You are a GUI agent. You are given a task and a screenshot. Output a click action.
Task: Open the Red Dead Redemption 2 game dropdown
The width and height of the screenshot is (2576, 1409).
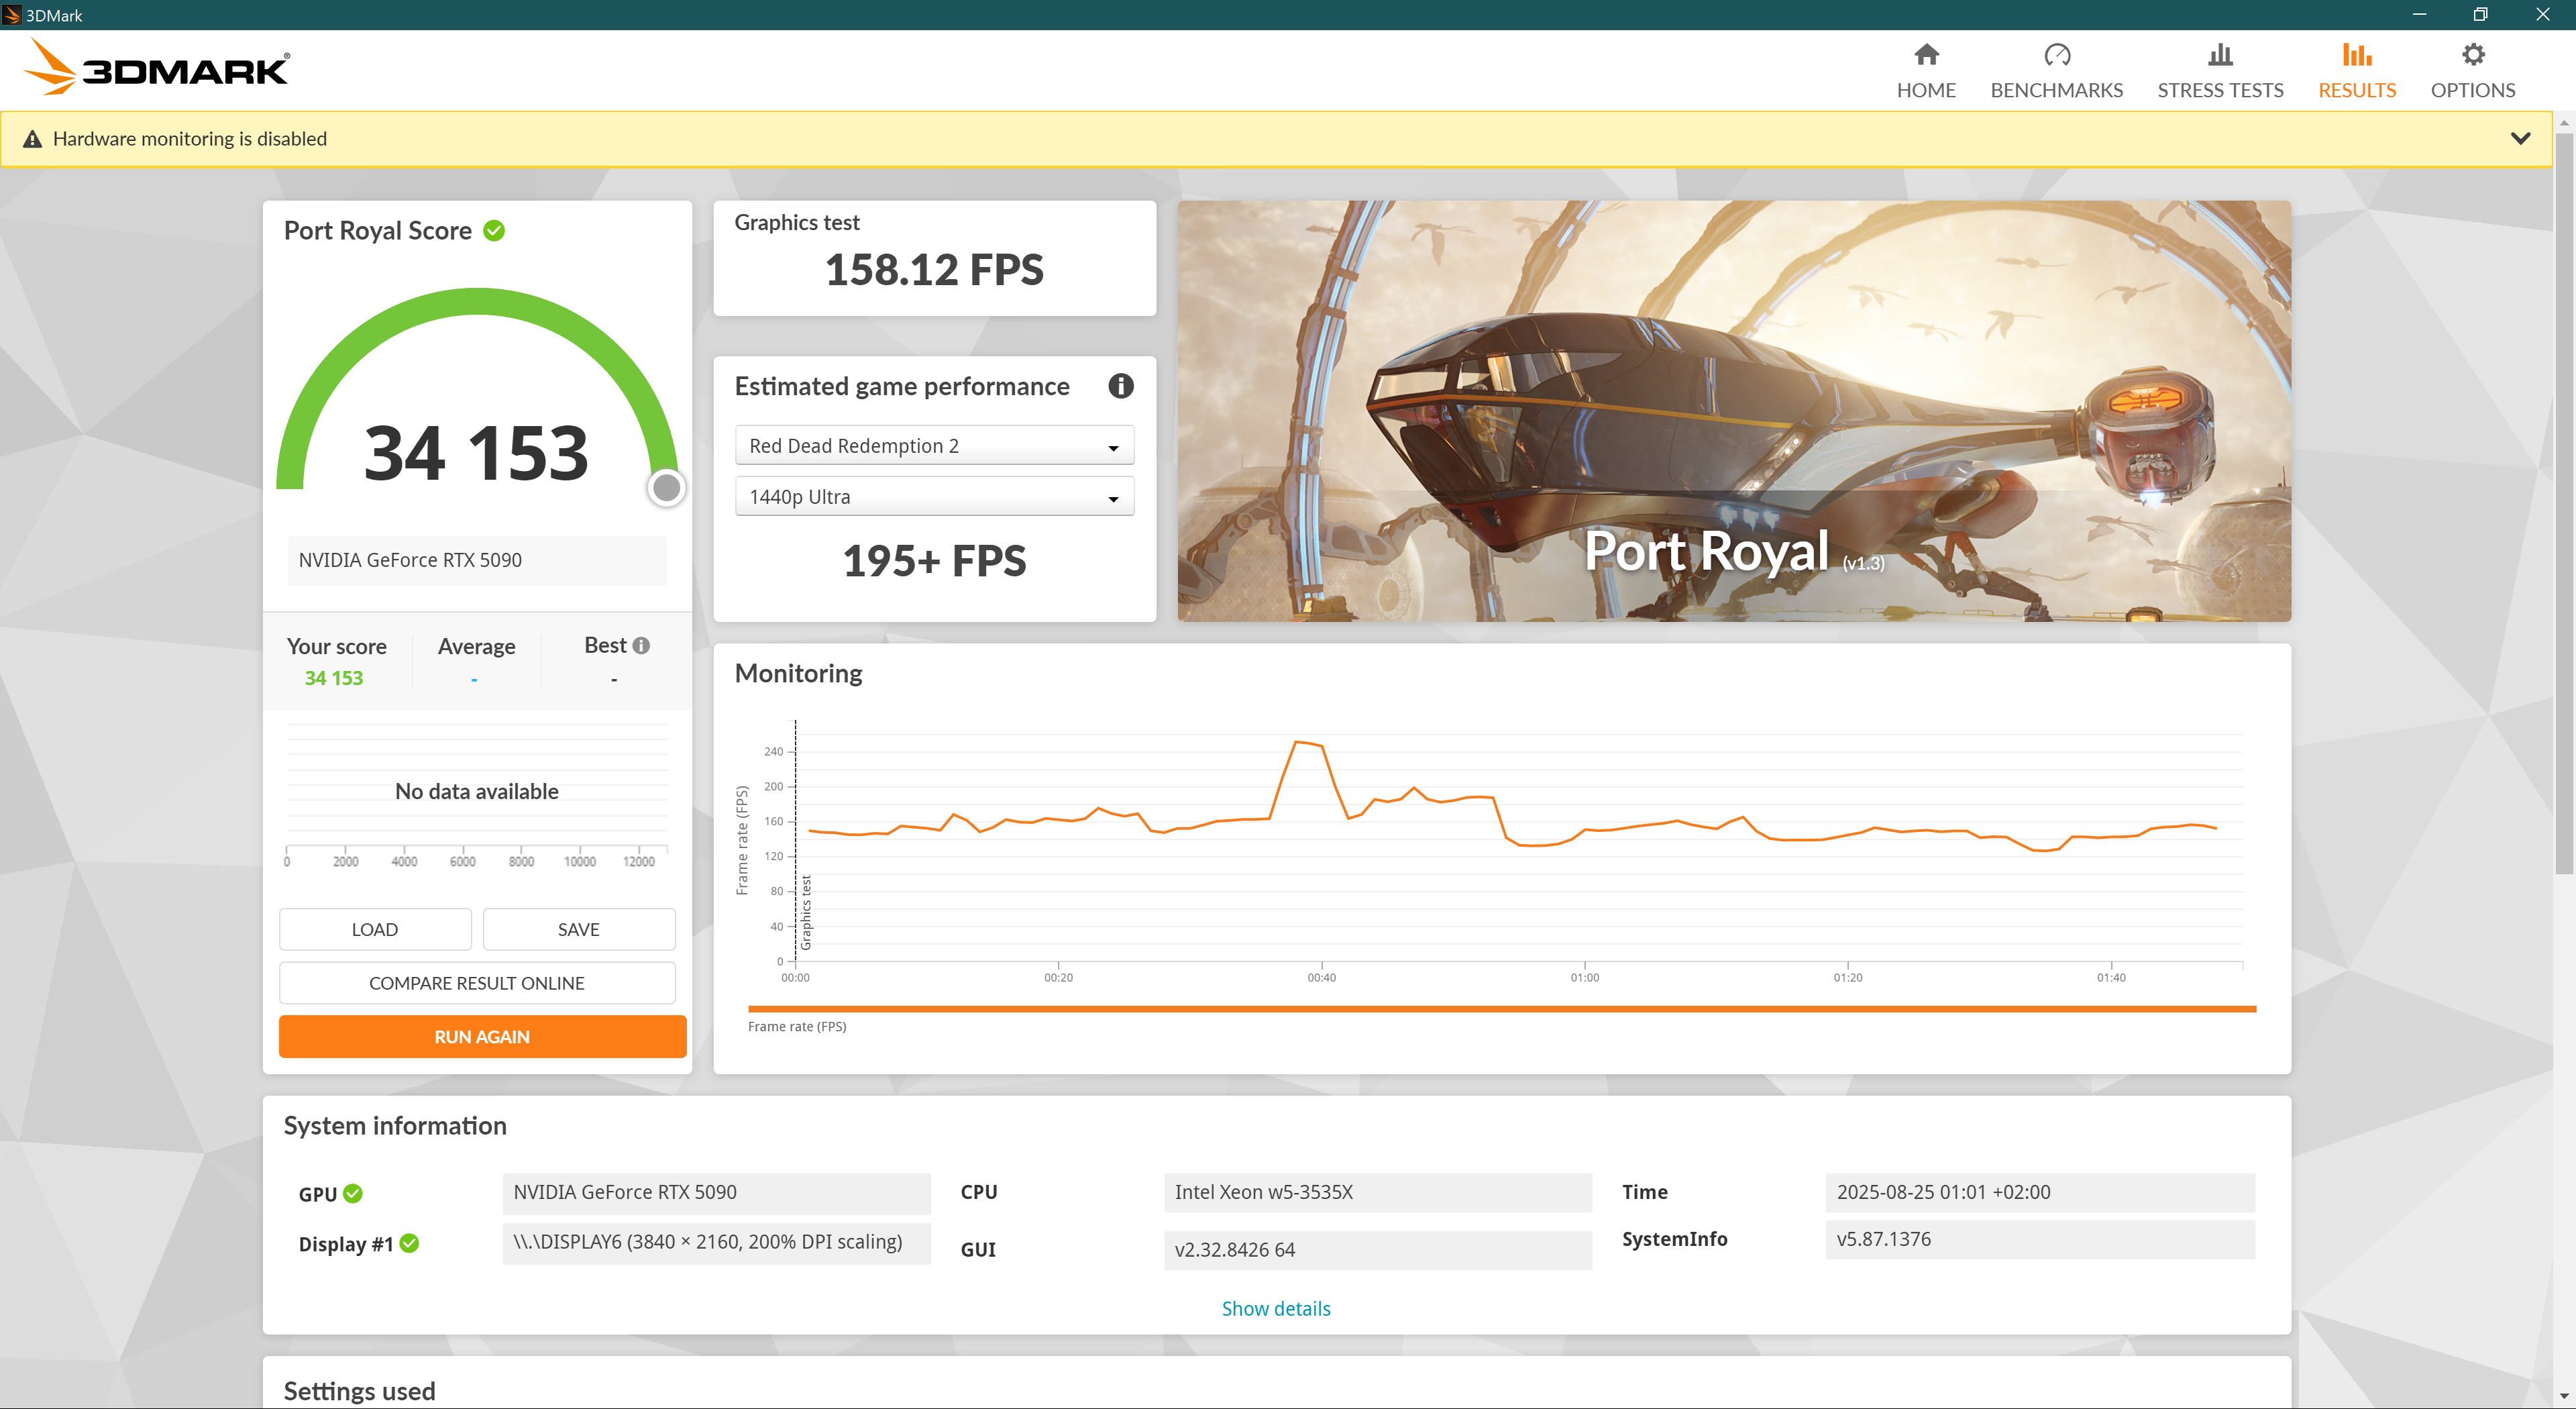pos(934,446)
